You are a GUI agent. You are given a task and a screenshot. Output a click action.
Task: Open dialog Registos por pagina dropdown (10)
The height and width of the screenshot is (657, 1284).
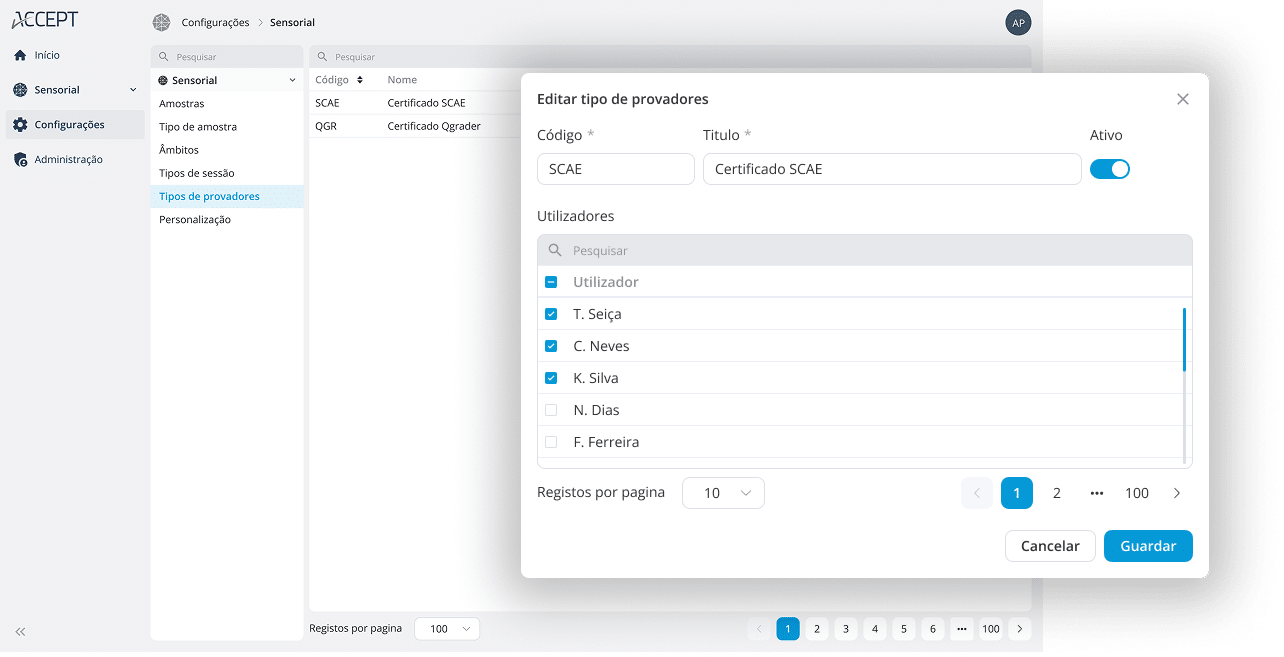click(x=723, y=493)
